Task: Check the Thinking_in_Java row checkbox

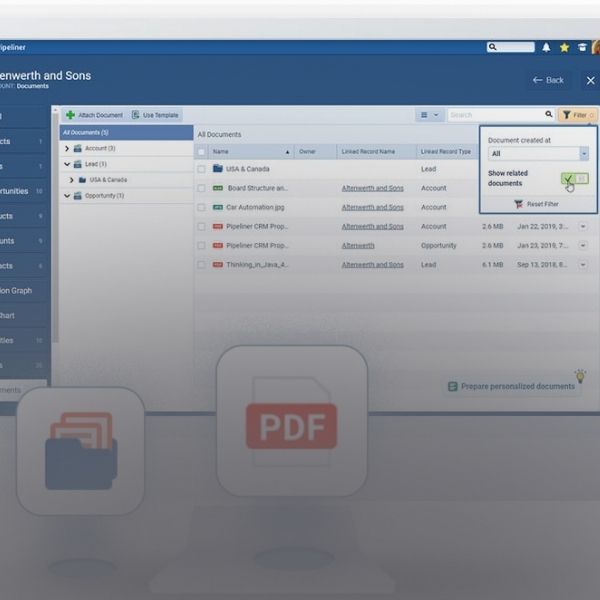Action: click(x=201, y=264)
